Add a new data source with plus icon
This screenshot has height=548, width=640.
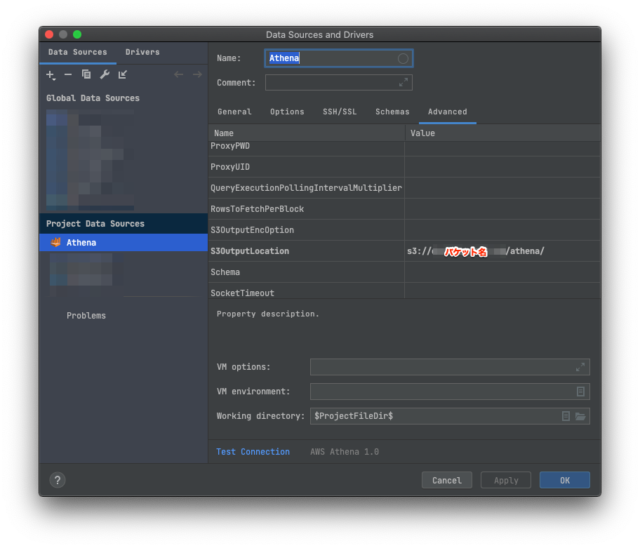click(x=51, y=75)
